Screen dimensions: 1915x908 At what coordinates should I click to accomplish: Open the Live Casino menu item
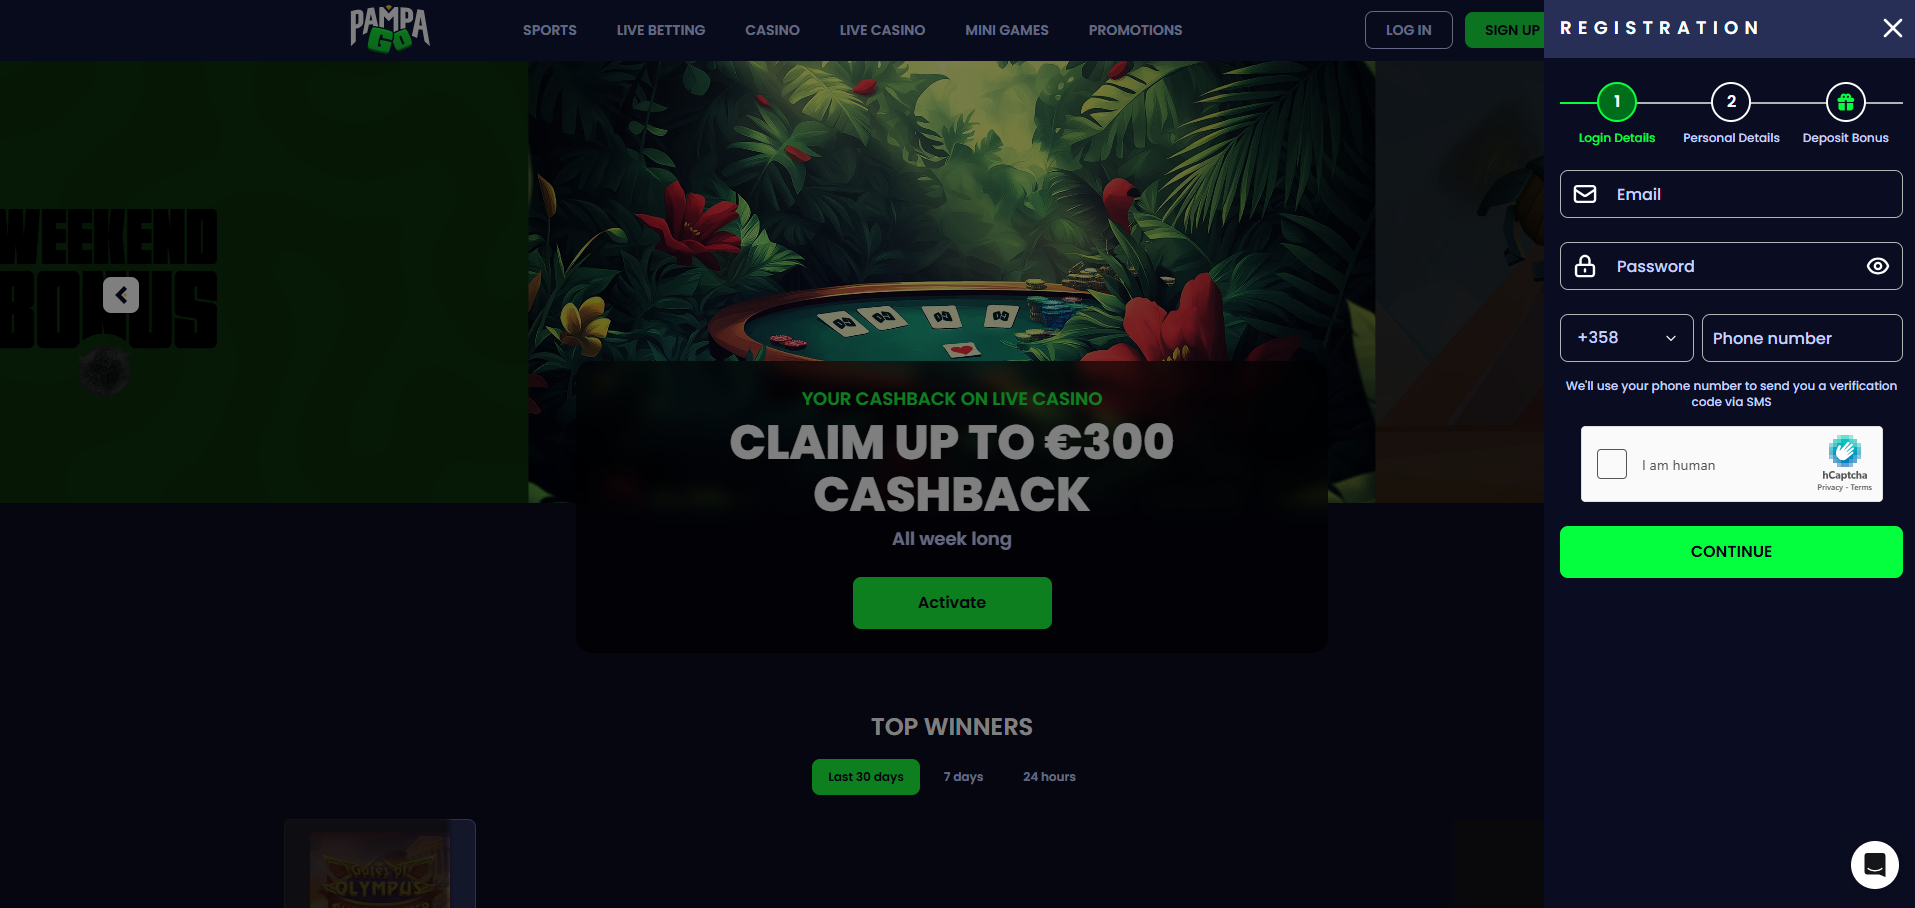[x=882, y=30]
